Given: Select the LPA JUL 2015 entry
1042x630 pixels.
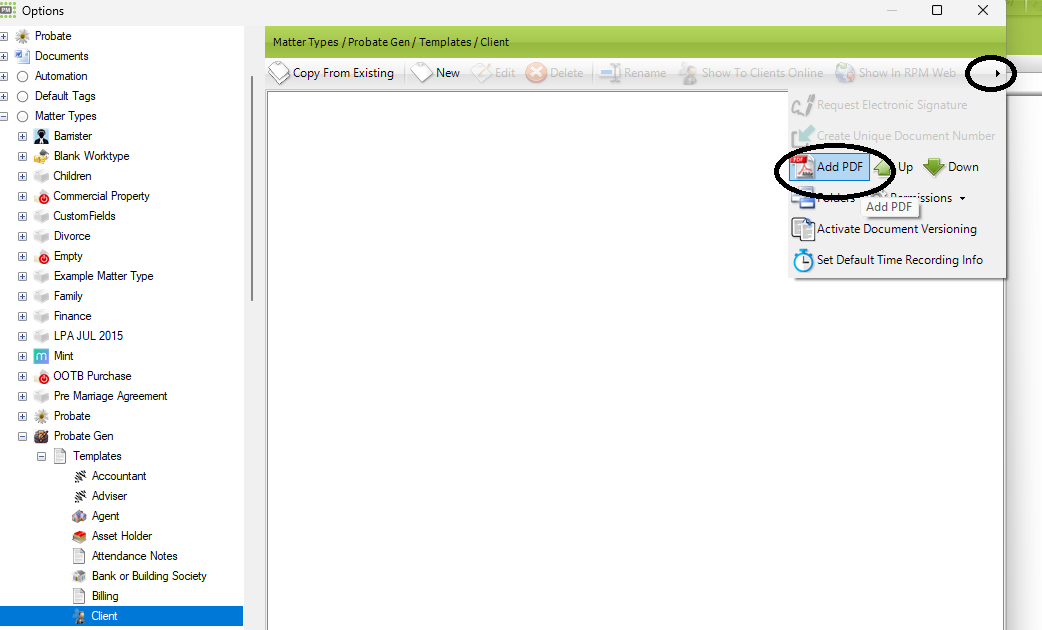Looking at the screenshot, I should (88, 336).
